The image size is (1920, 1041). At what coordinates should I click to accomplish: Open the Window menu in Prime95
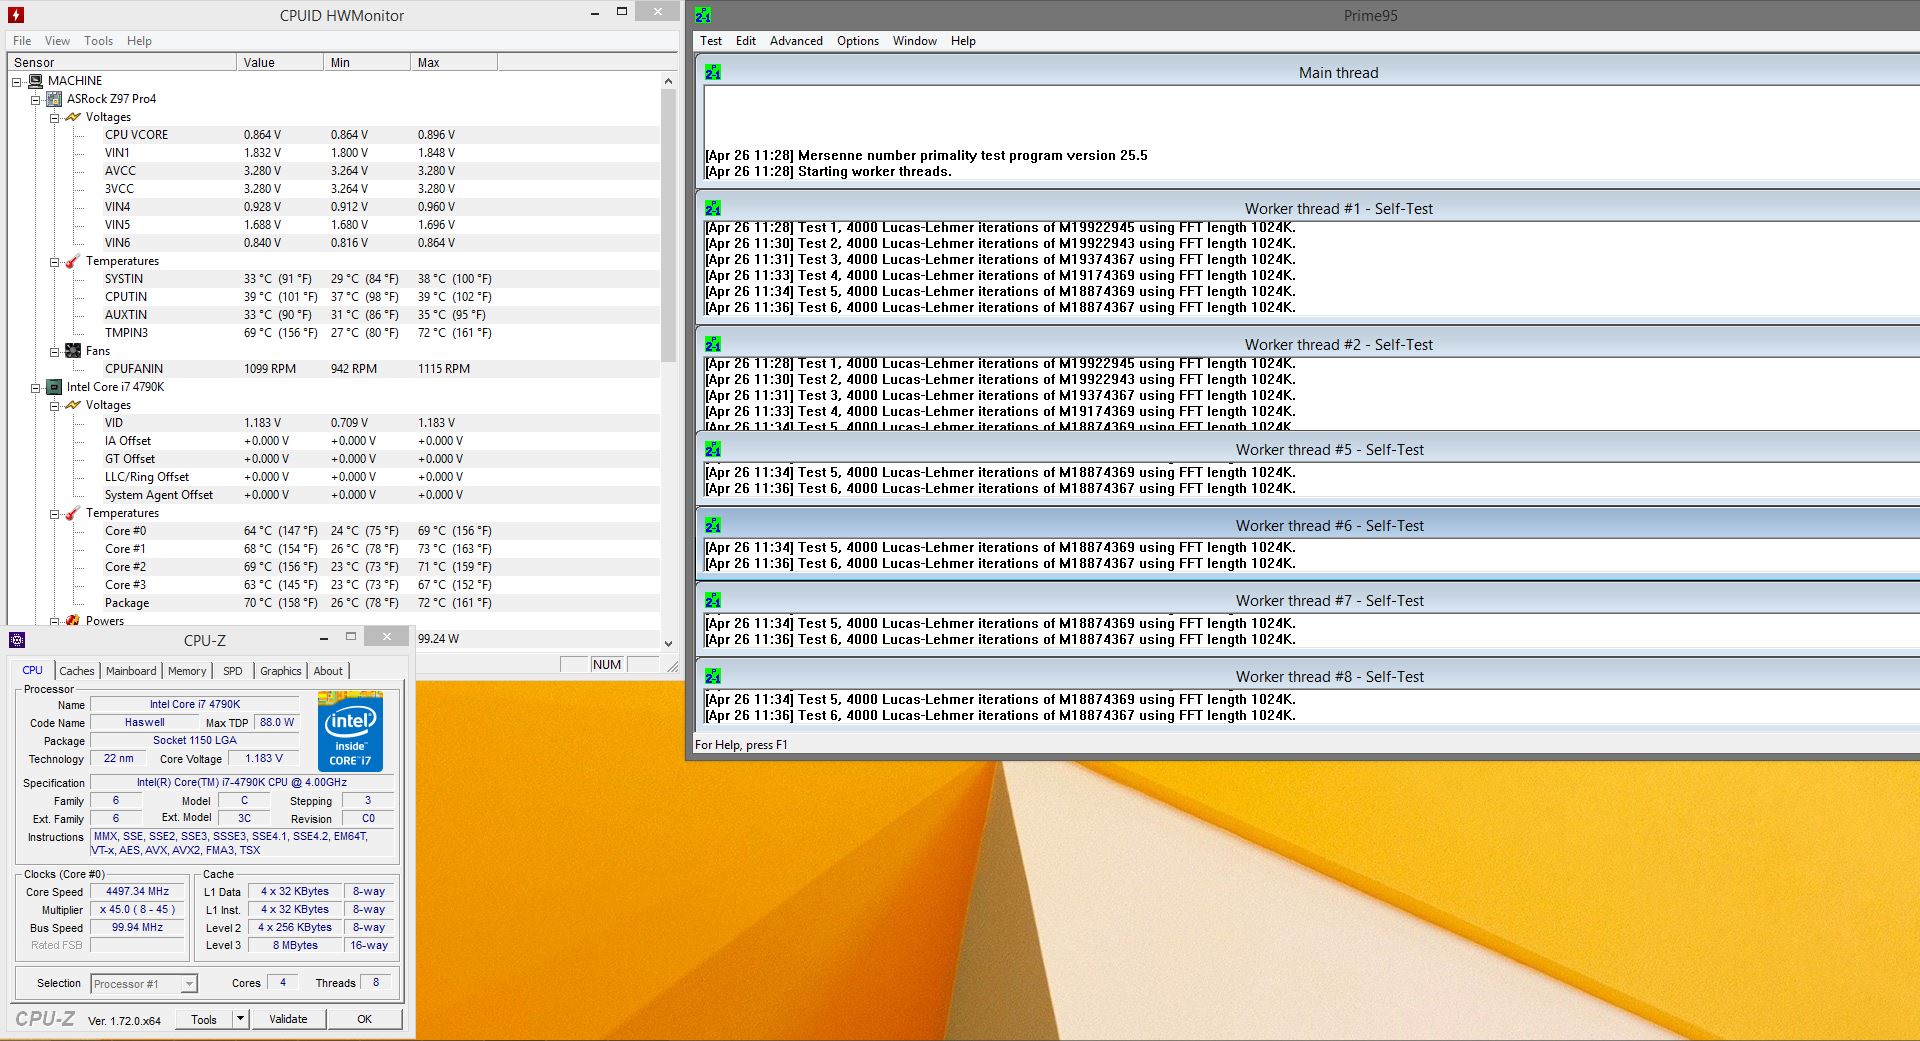pyautogui.click(x=915, y=41)
